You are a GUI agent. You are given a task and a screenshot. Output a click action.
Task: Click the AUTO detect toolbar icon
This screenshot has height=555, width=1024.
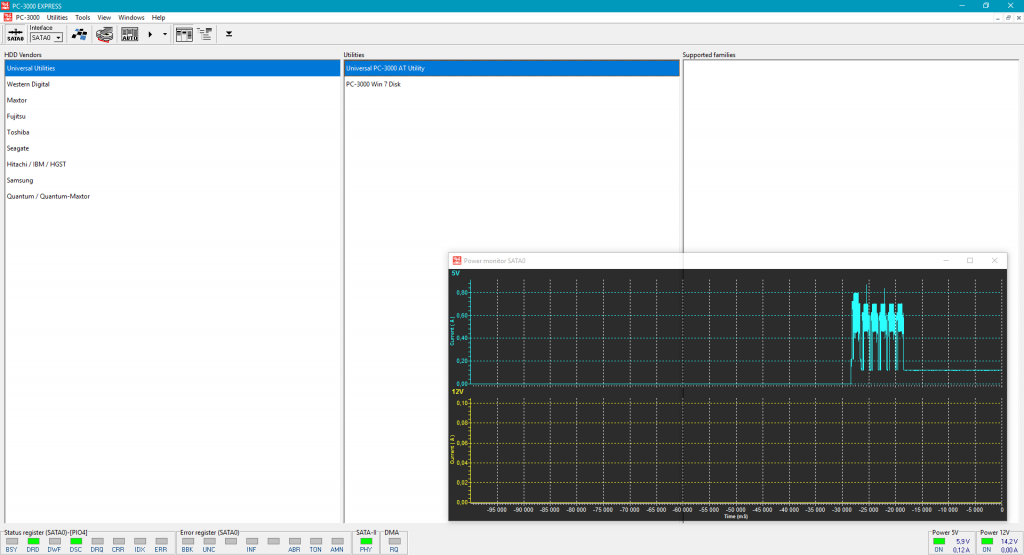tap(130, 34)
